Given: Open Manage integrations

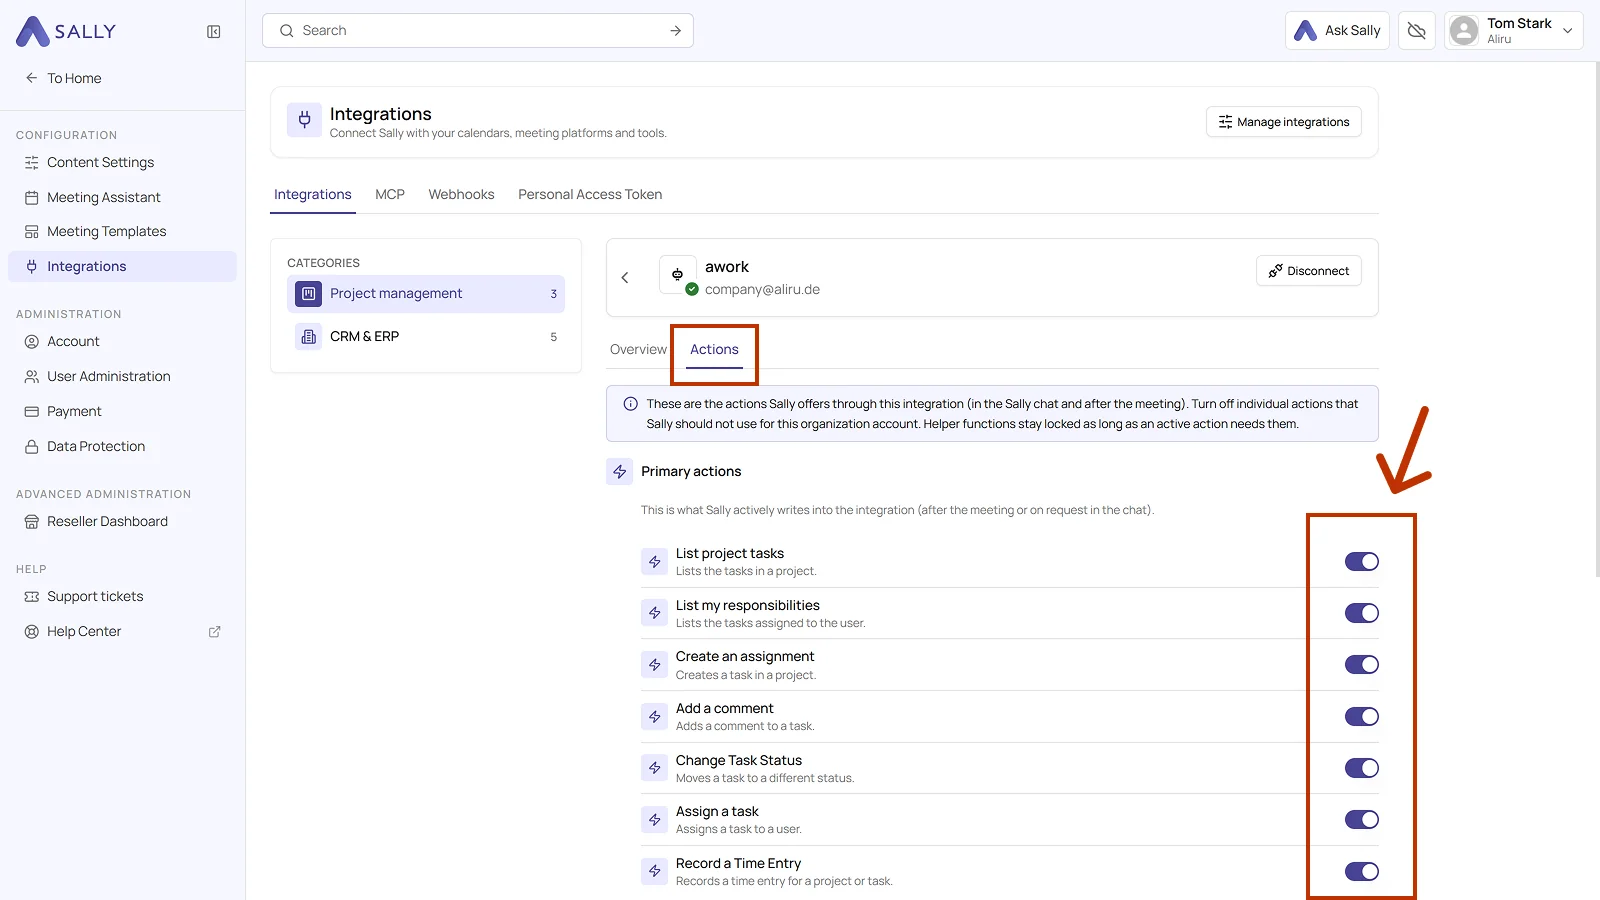Looking at the screenshot, I should [x=1283, y=122].
